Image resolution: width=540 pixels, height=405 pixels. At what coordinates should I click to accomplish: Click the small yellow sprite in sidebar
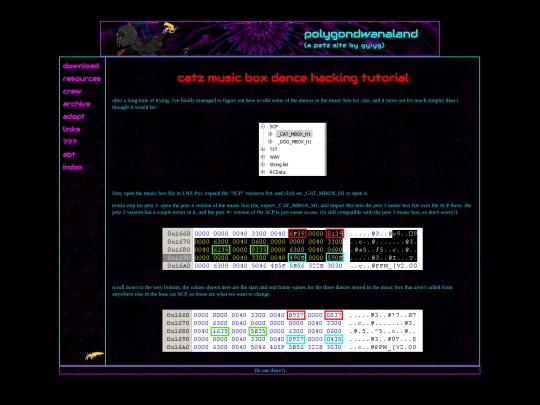pyautogui.click(x=94, y=355)
